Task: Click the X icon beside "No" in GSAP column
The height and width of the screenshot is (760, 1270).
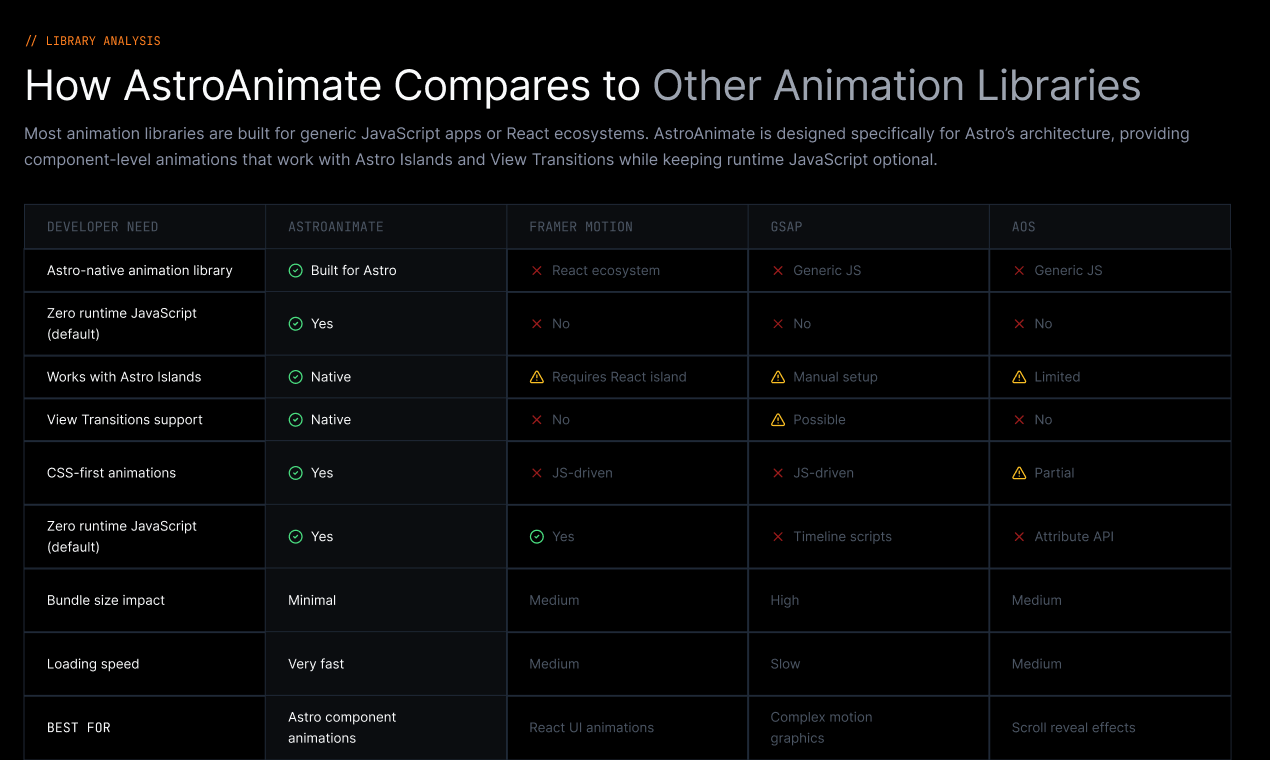Action: point(778,324)
